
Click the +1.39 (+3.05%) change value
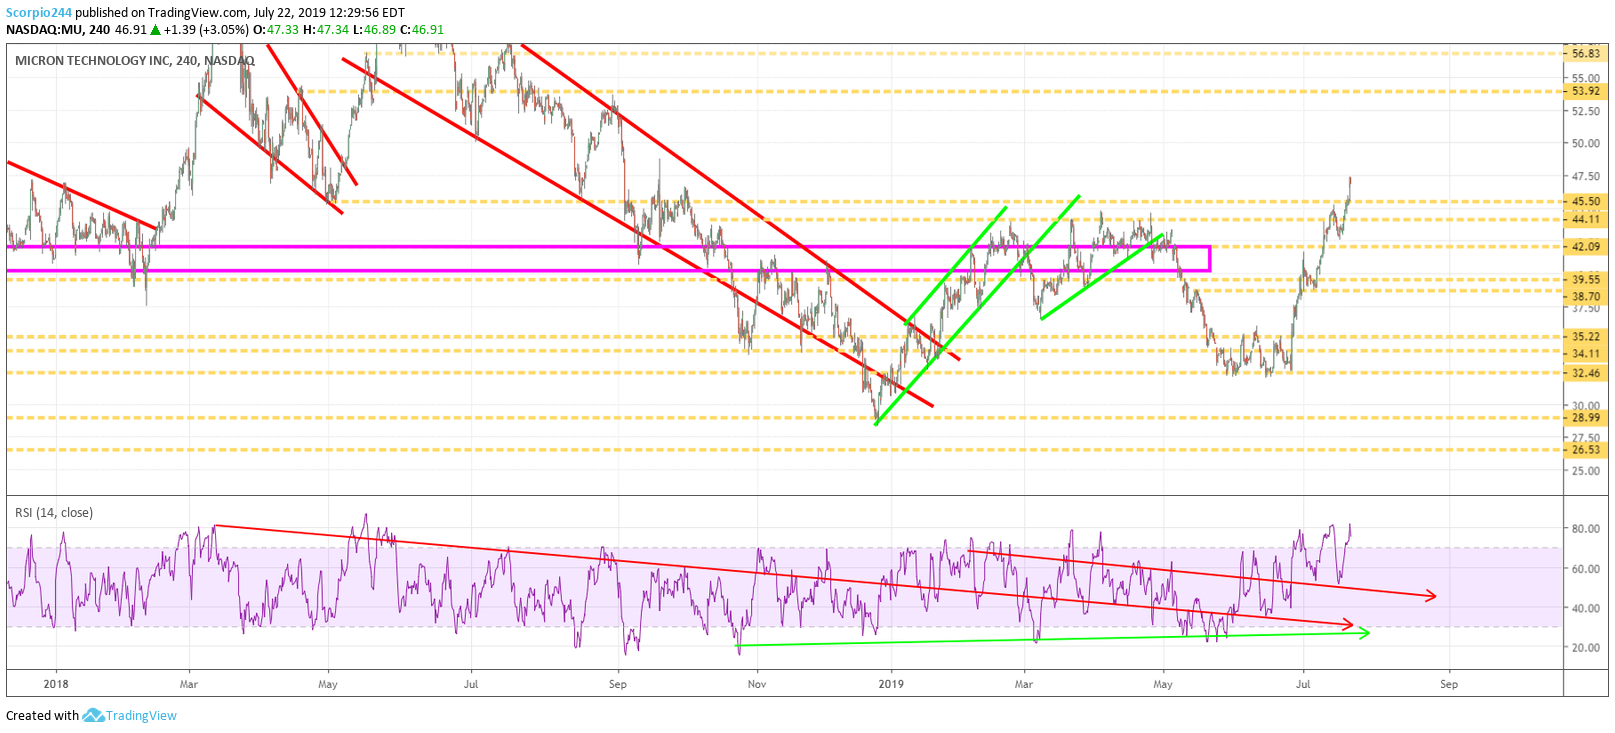pos(206,30)
